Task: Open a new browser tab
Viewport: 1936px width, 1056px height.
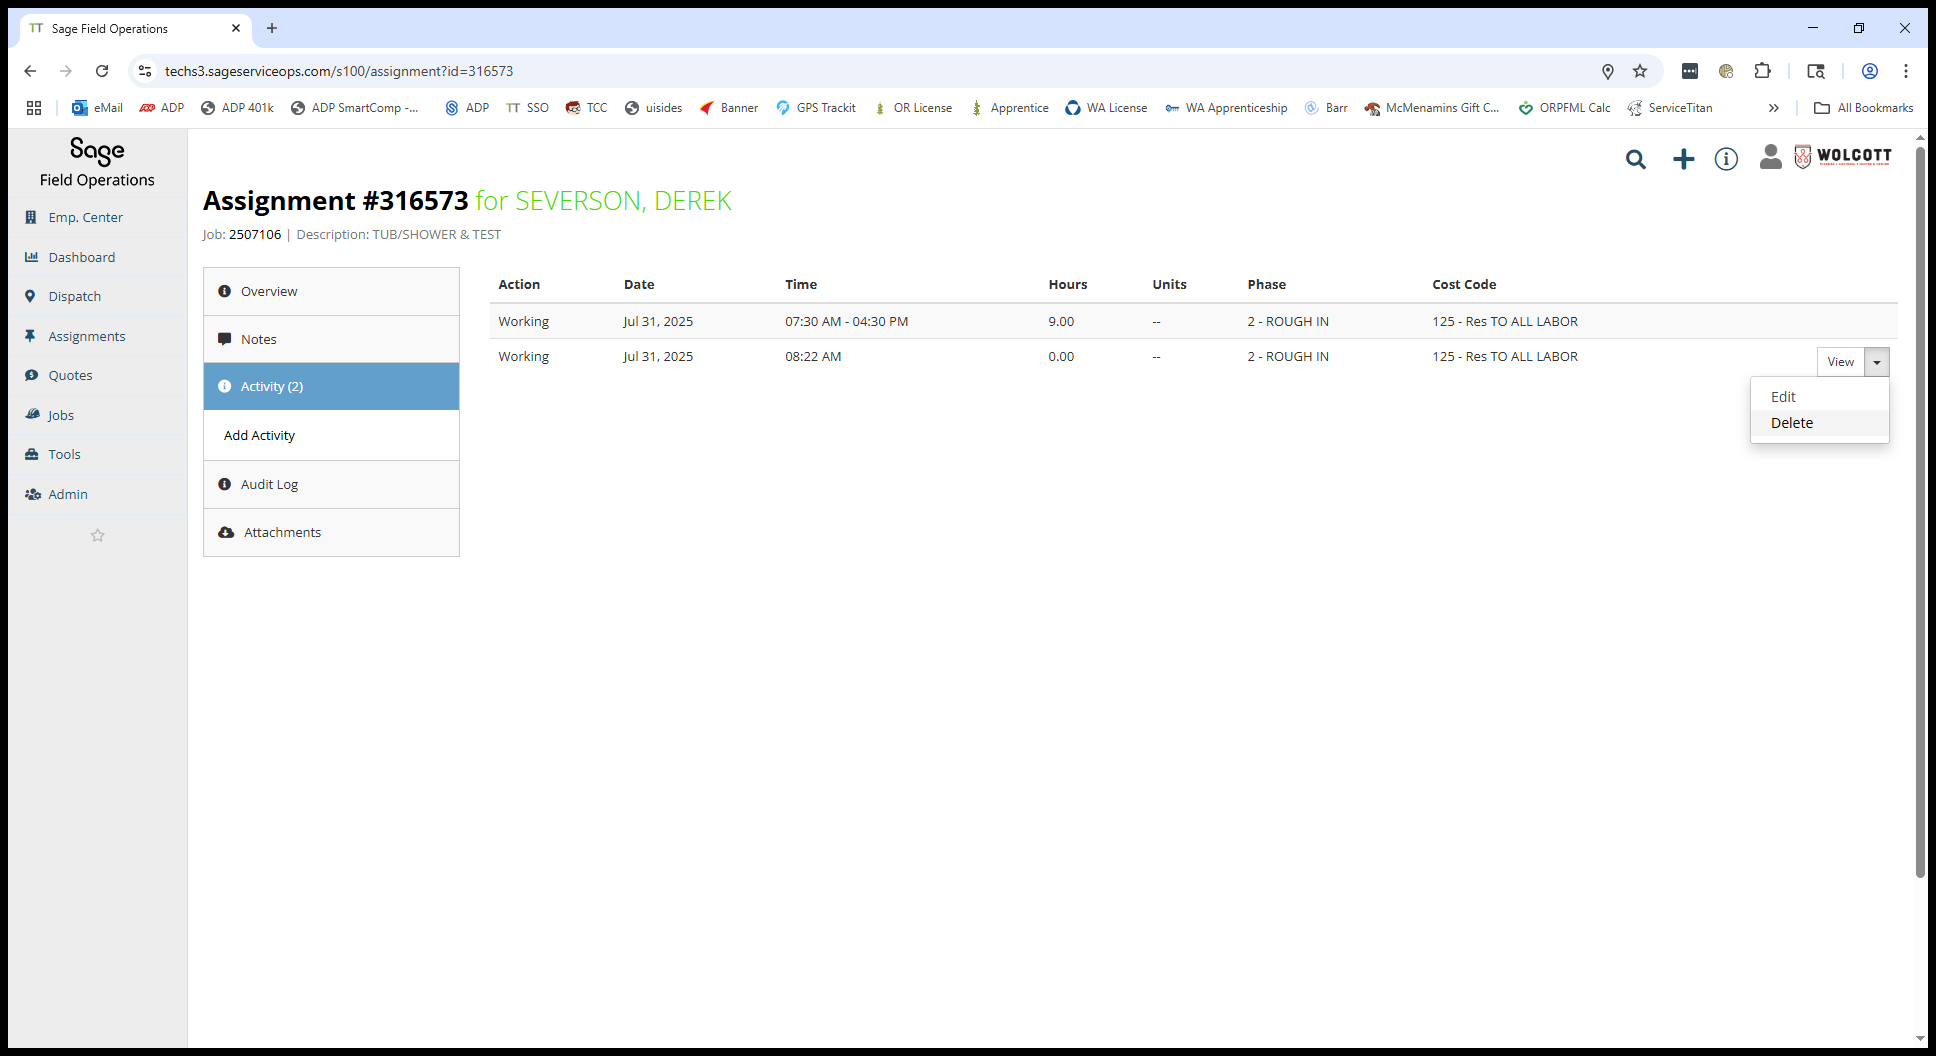Action: click(x=272, y=28)
